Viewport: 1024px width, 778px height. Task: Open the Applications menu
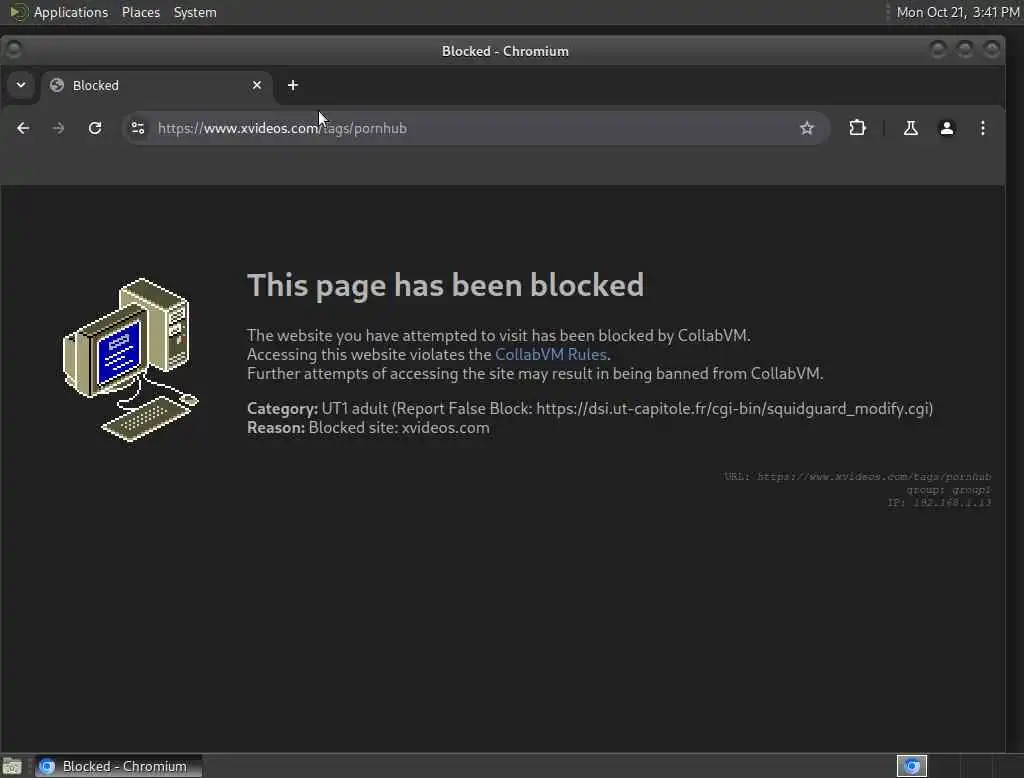[x=71, y=12]
